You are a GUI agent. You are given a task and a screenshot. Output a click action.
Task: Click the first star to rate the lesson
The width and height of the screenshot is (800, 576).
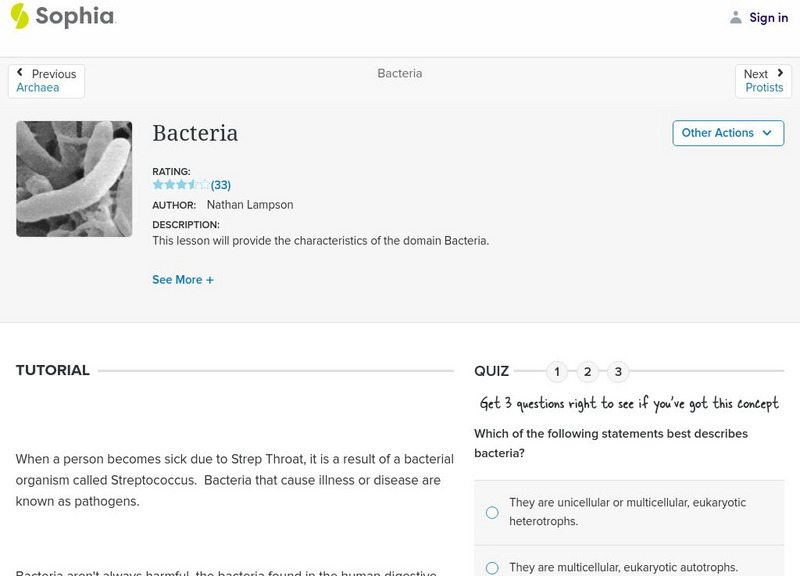[x=157, y=184]
